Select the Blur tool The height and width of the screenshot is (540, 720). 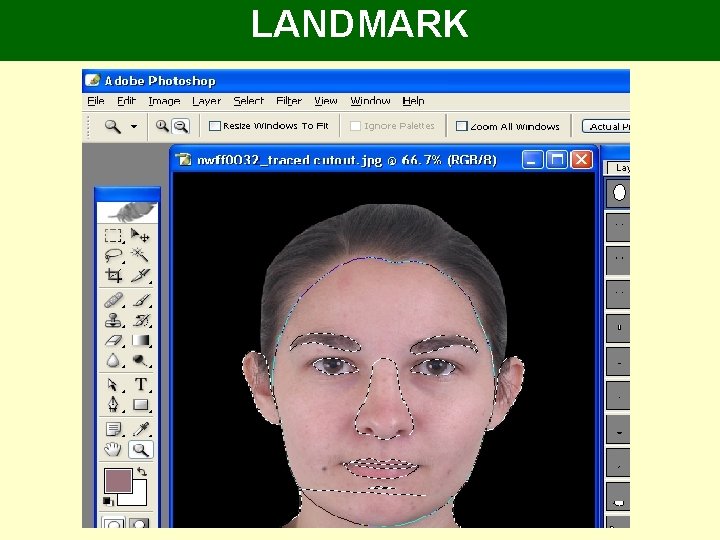click(x=113, y=360)
